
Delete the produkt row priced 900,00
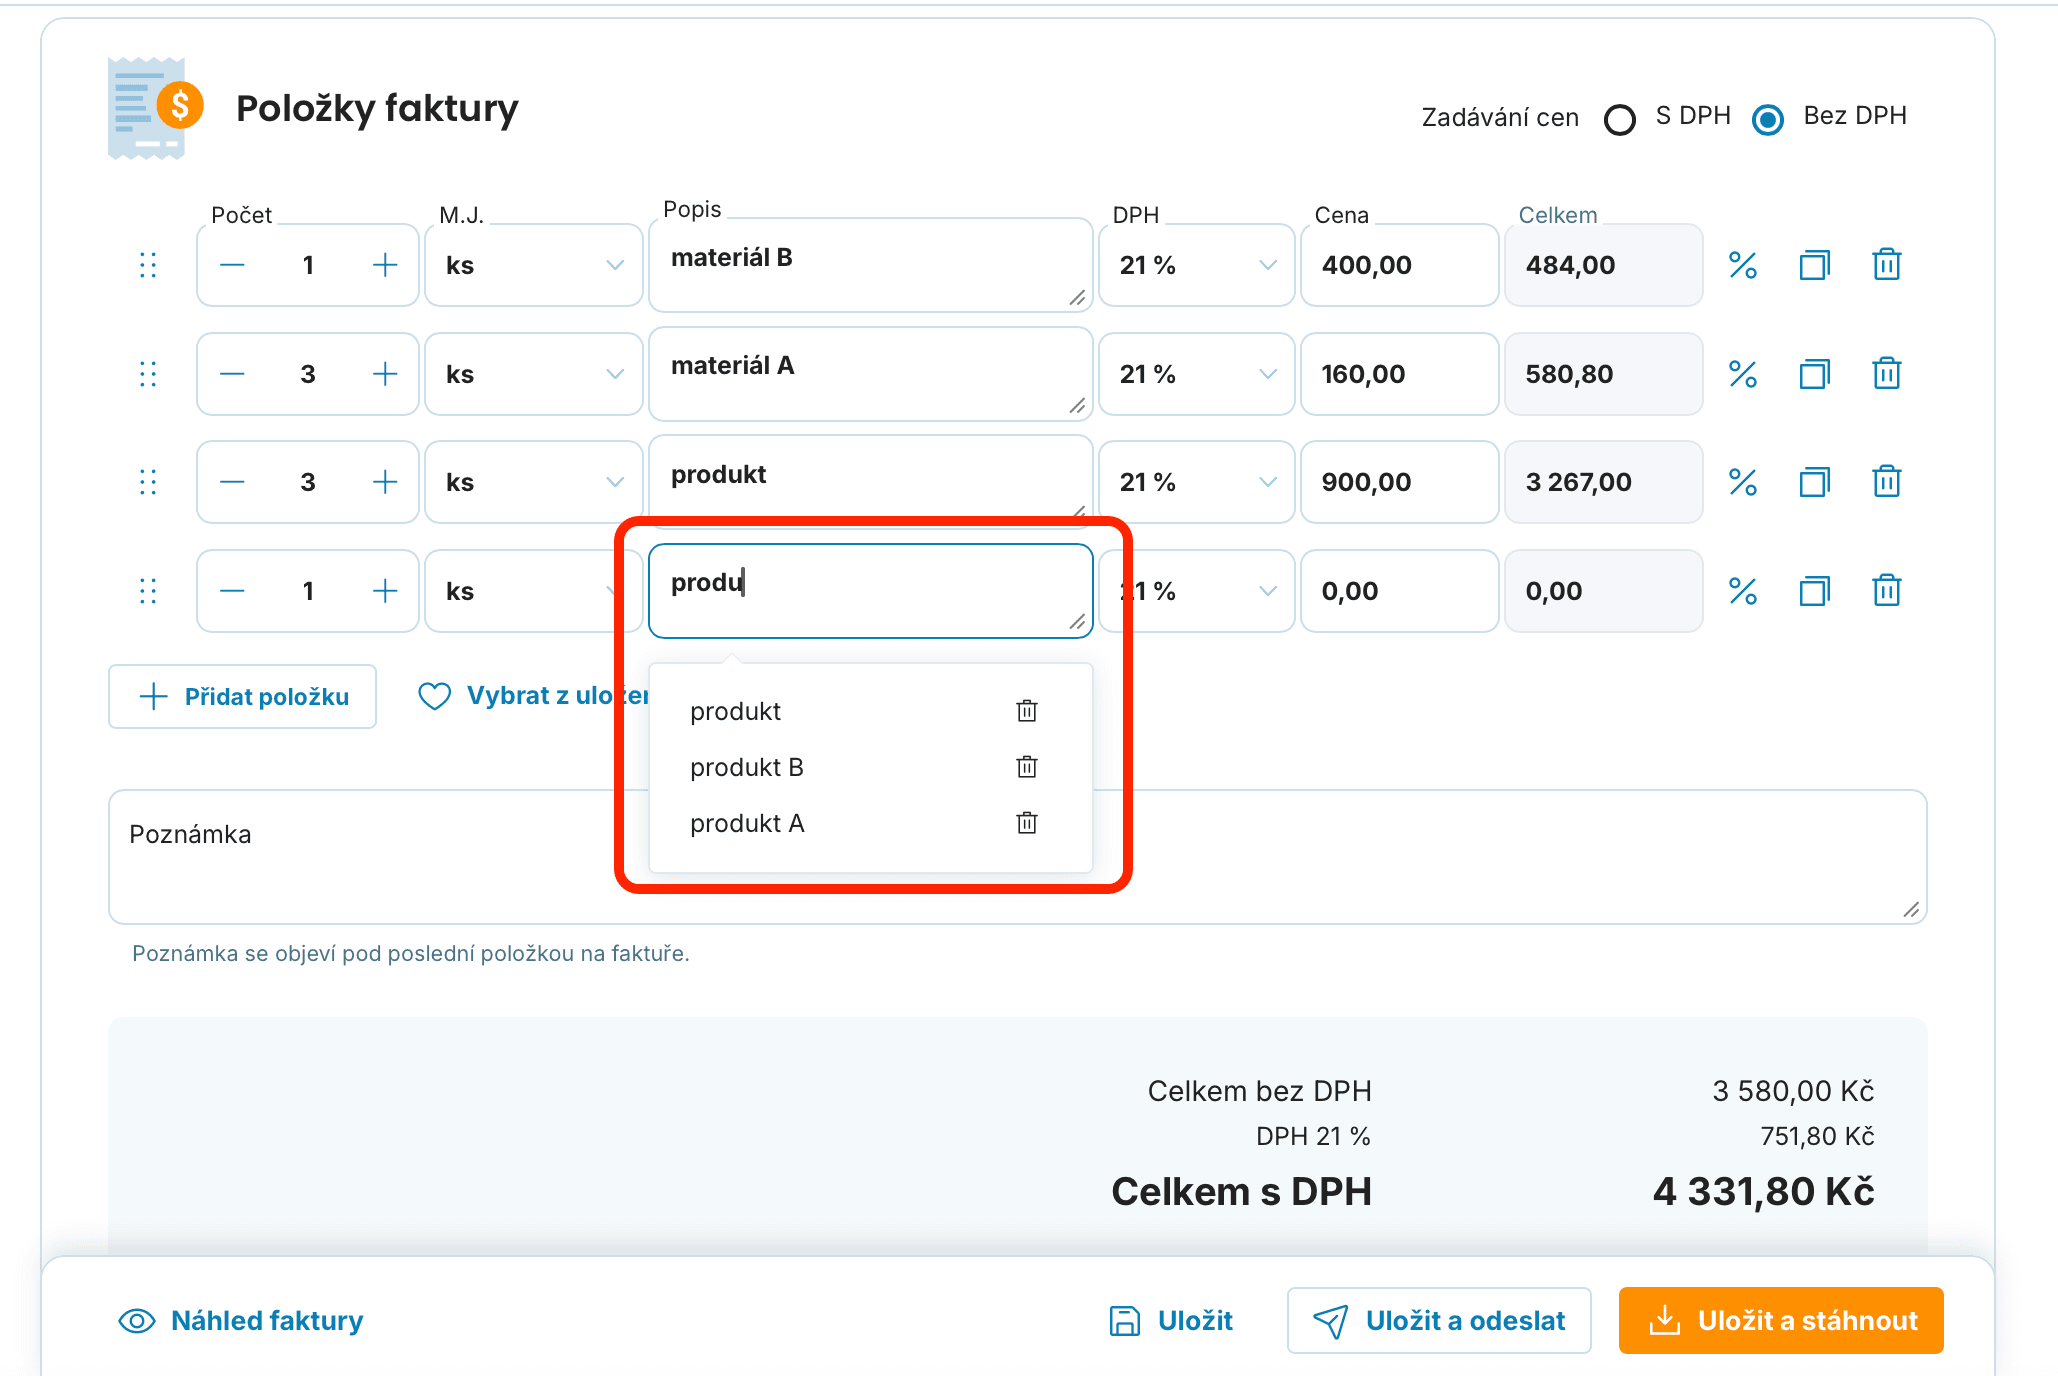[x=1887, y=482]
